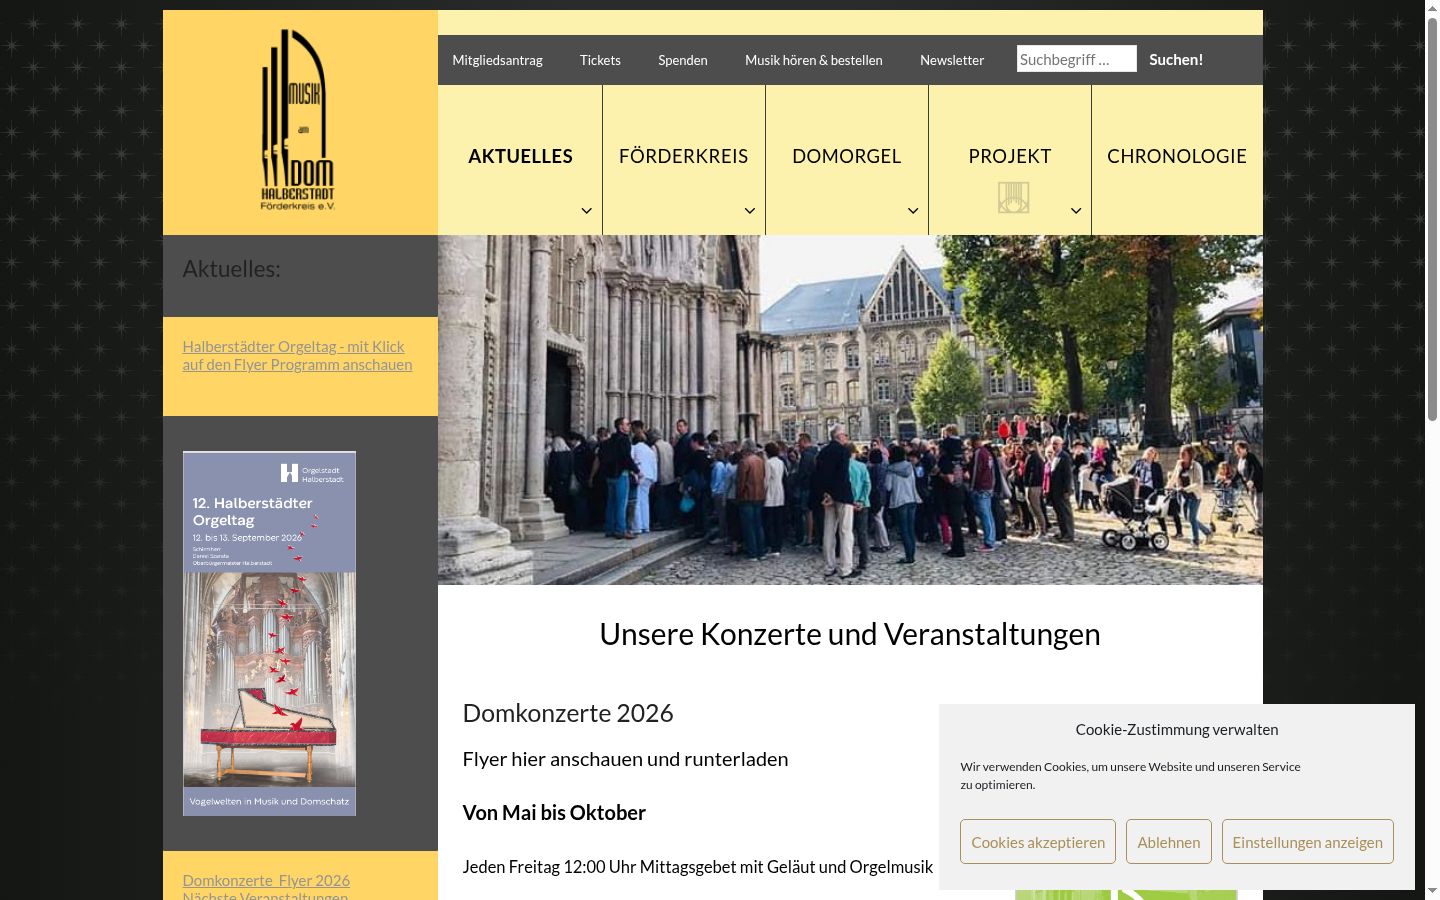Click the 'Cookie-Zustimmung verwalten' title
The width and height of the screenshot is (1440, 900).
click(1177, 729)
